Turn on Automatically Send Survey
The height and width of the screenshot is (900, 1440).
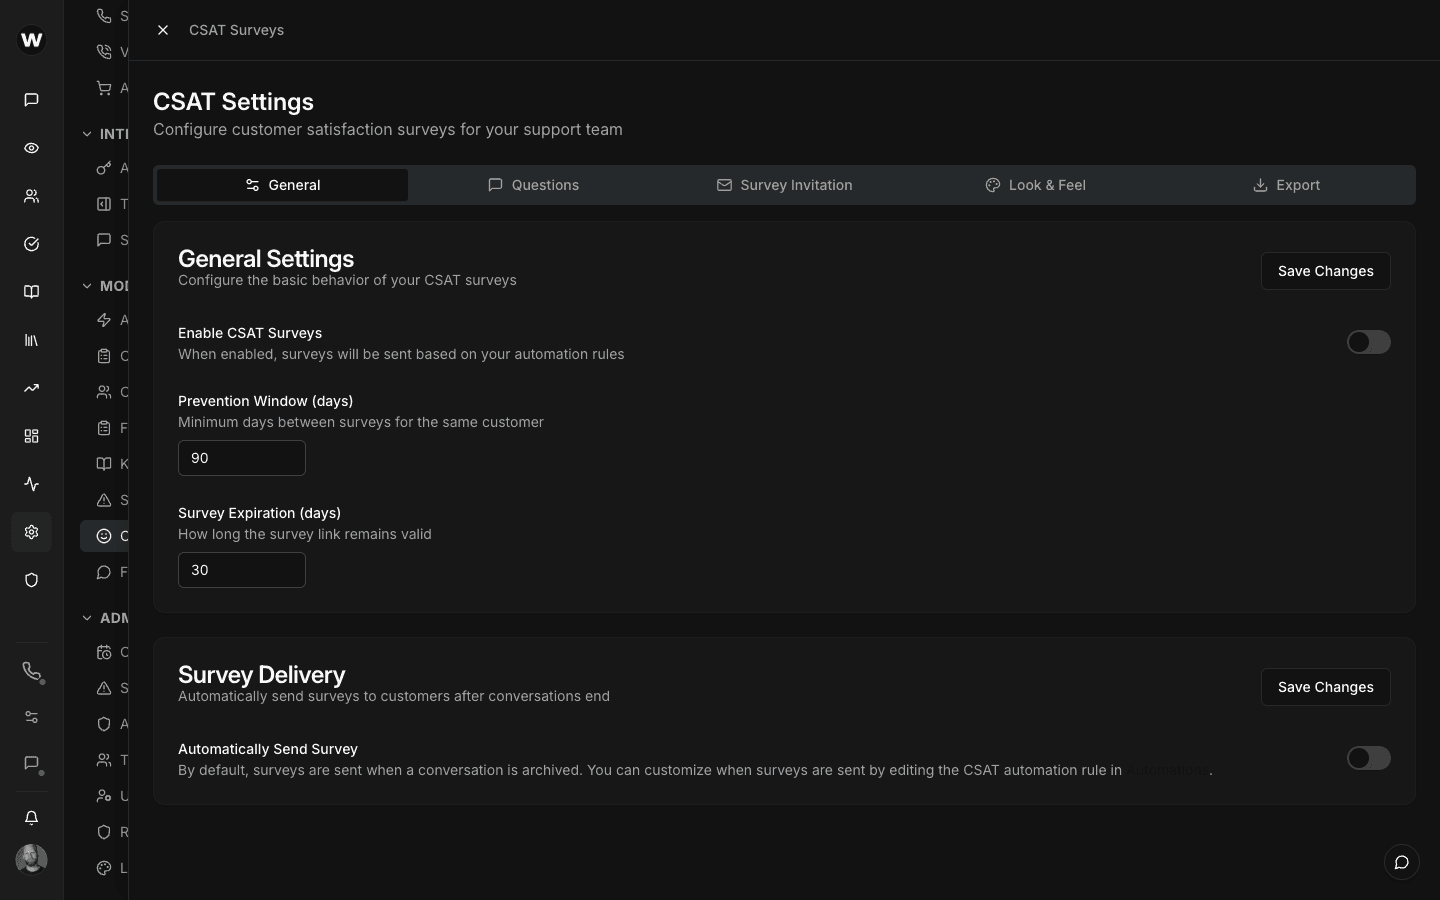[x=1368, y=758]
